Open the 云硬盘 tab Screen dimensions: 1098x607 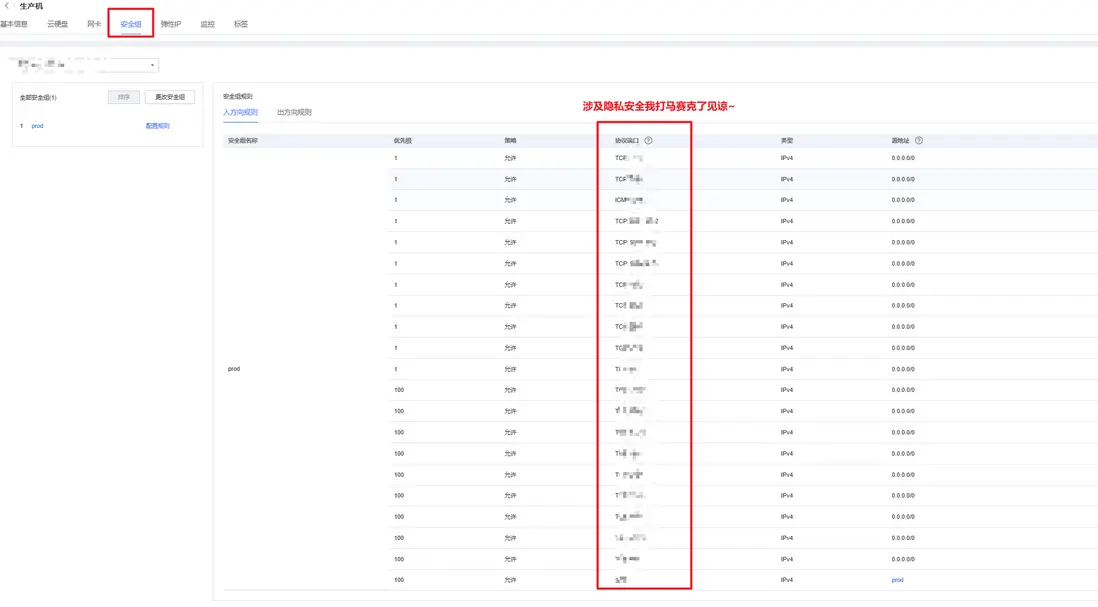point(57,24)
